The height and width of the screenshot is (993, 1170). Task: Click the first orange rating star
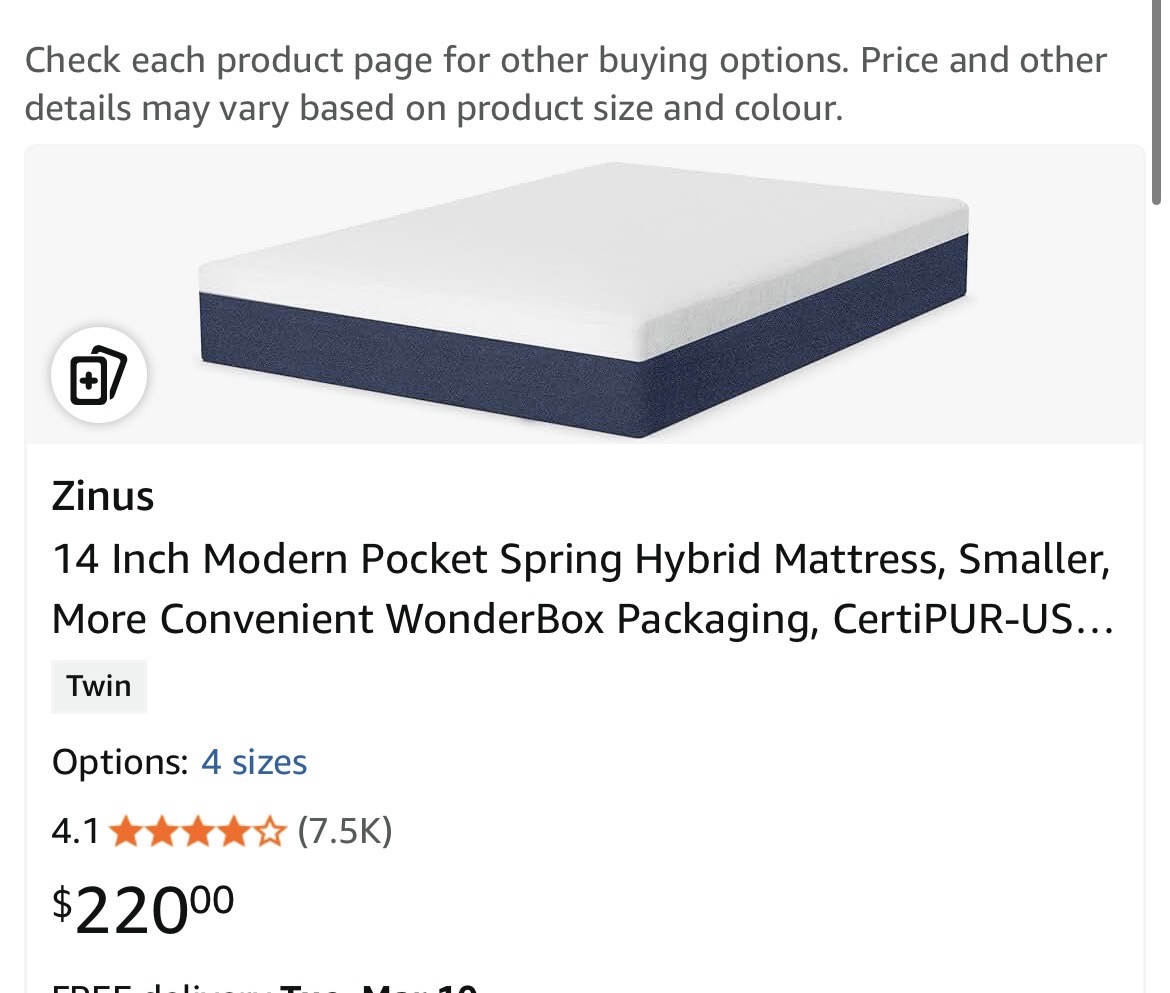pos(125,831)
